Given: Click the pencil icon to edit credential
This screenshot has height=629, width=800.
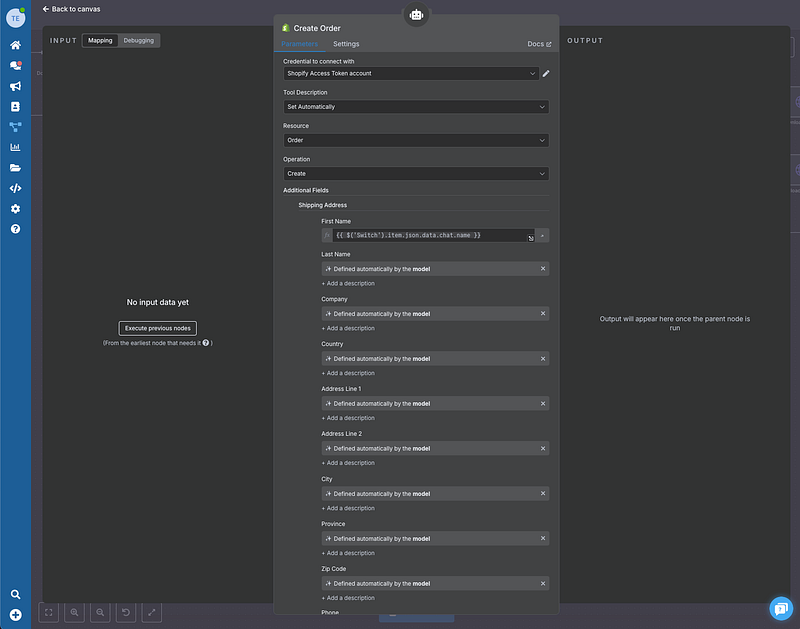Looking at the screenshot, I should (546, 73).
